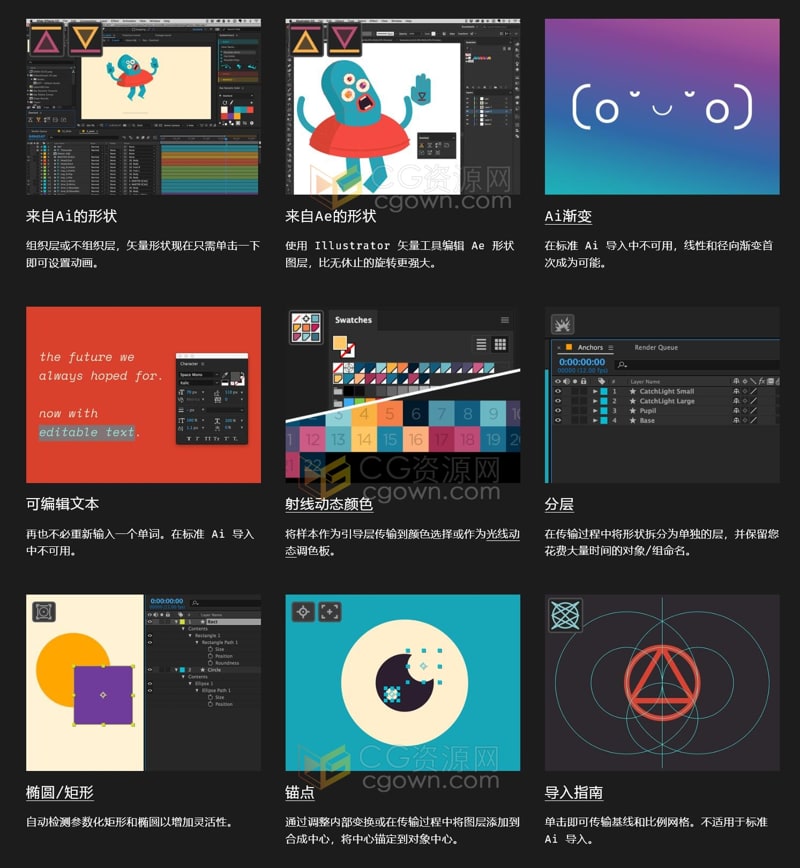The width and height of the screenshot is (800, 868).
Task: Click the circular mesh guides icon on the guide image
Action: tap(565, 614)
